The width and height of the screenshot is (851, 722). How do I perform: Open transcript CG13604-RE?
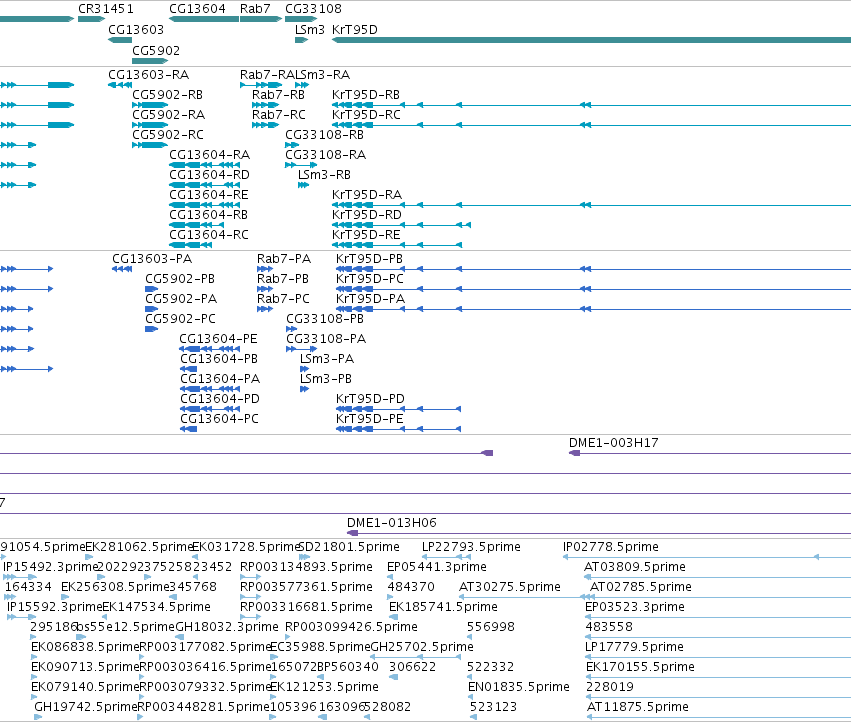209,195
